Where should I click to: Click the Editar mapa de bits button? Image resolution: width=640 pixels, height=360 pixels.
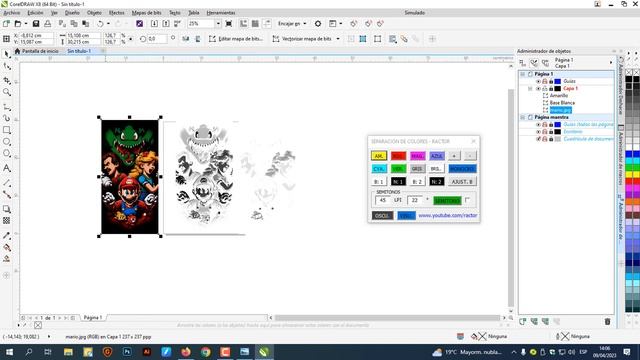(x=236, y=39)
